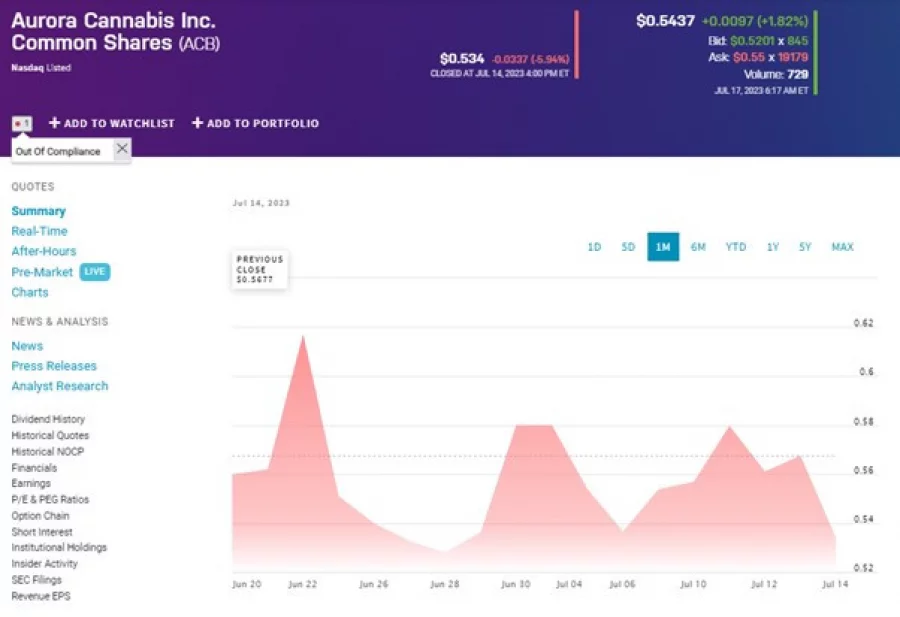View Historical Quotes
The width and height of the screenshot is (900, 617).
tap(50, 436)
